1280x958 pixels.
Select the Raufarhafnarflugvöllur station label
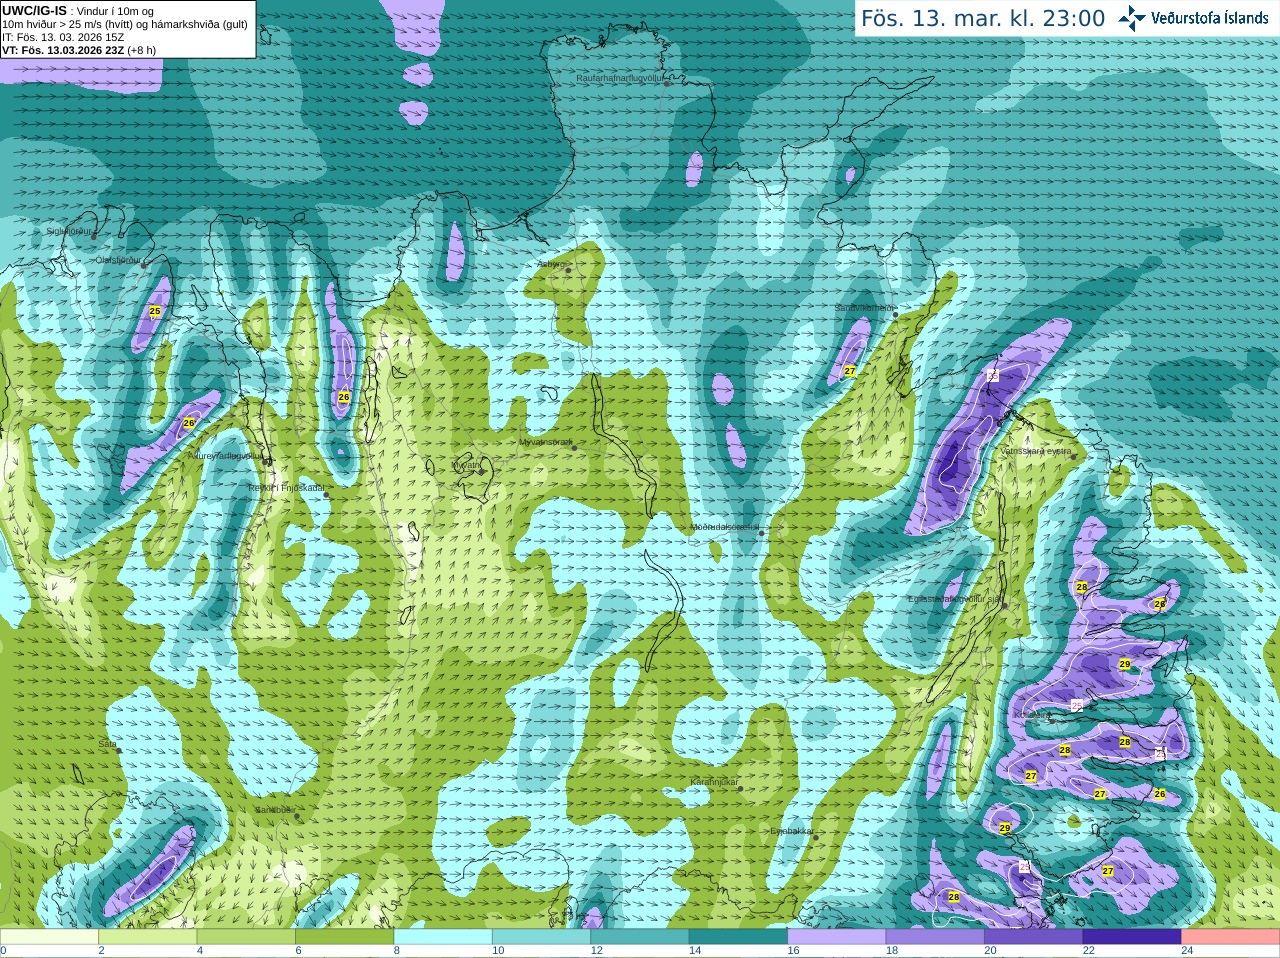(619, 77)
